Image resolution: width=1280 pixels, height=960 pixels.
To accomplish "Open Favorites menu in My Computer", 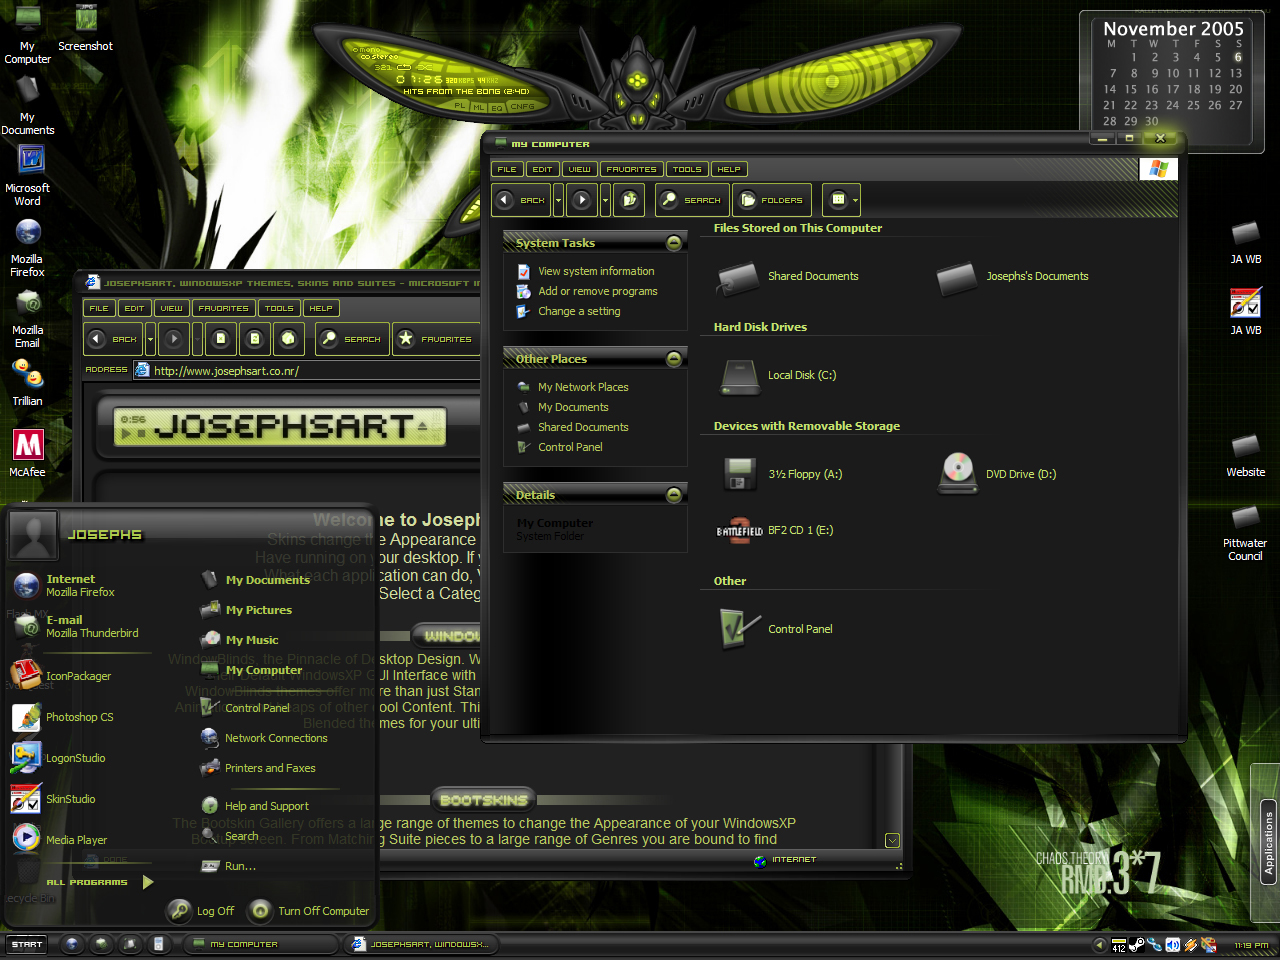I will 632,169.
